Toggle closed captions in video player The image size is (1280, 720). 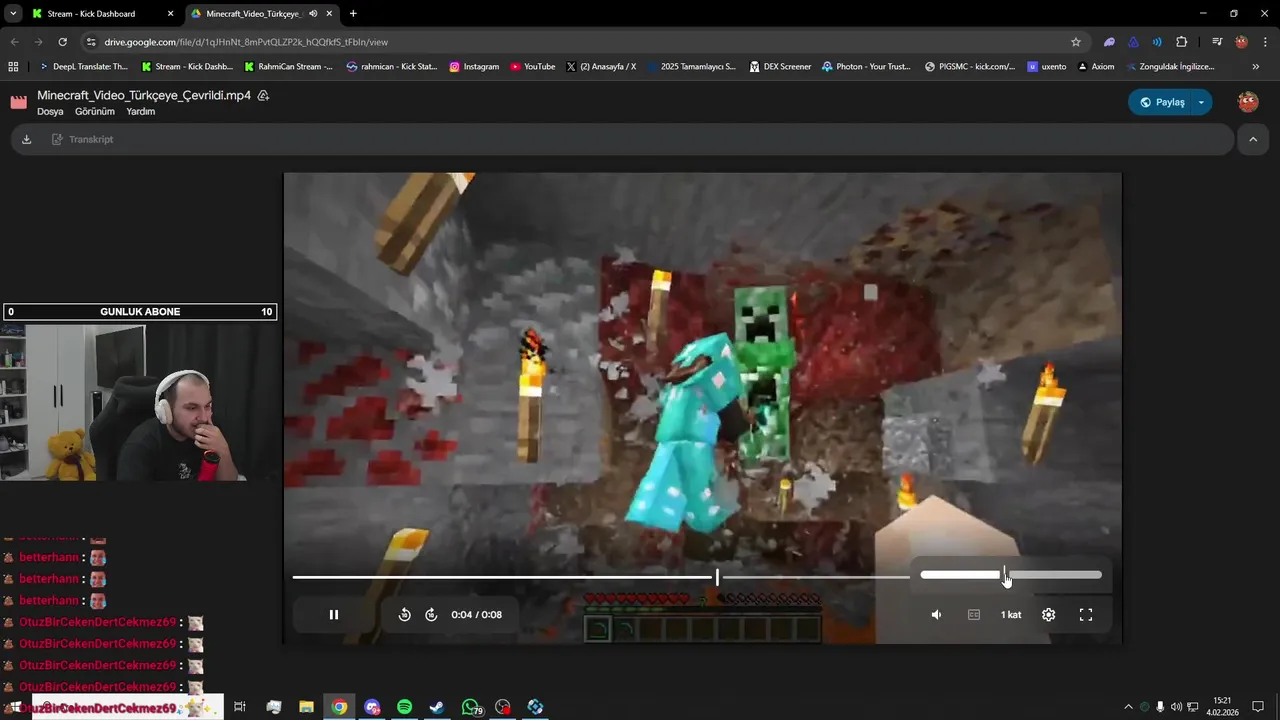pos(974,615)
